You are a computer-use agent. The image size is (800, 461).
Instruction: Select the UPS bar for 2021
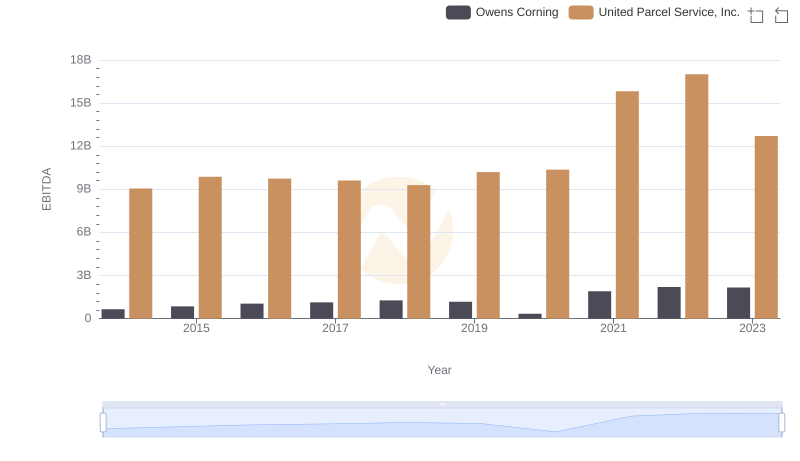tap(627, 205)
